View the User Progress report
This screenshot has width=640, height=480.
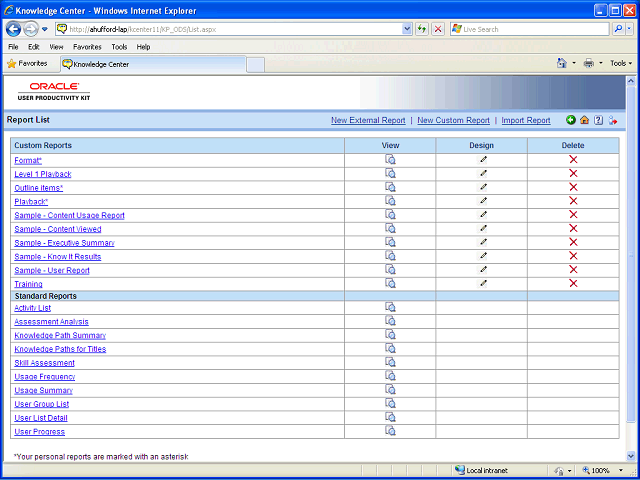click(x=390, y=431)
